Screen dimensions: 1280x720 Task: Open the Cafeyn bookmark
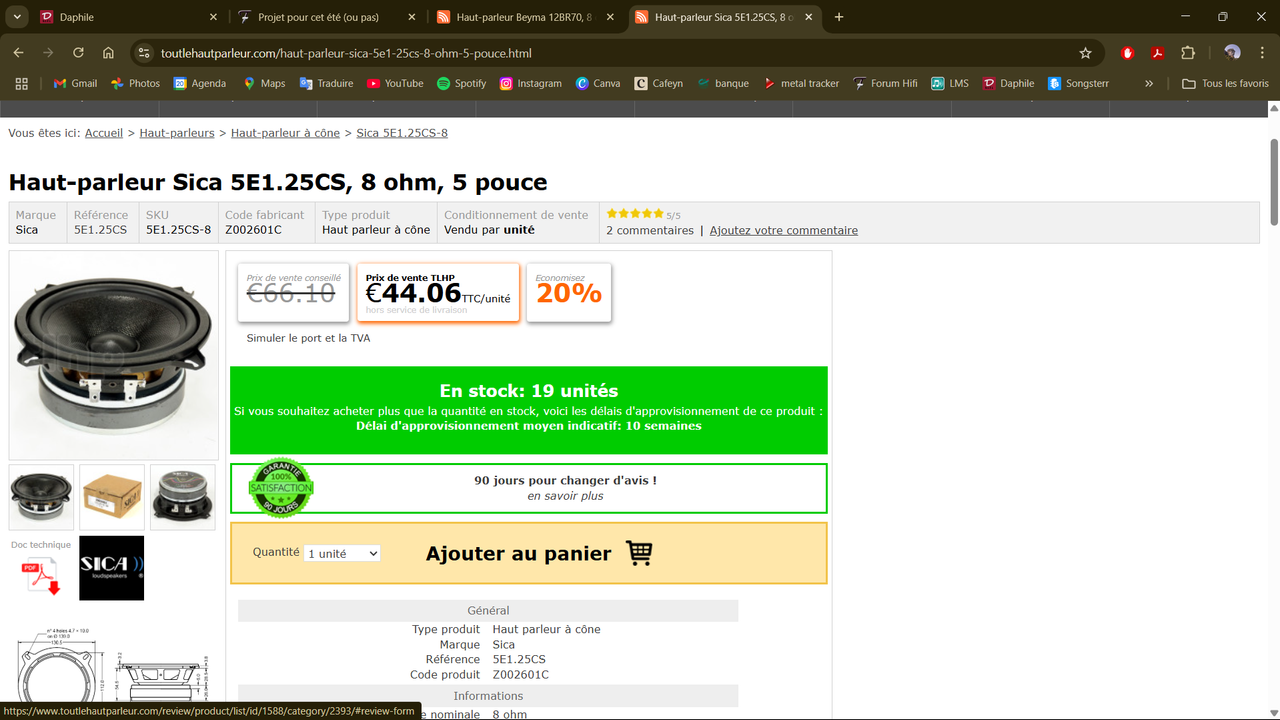coord(659,83)
